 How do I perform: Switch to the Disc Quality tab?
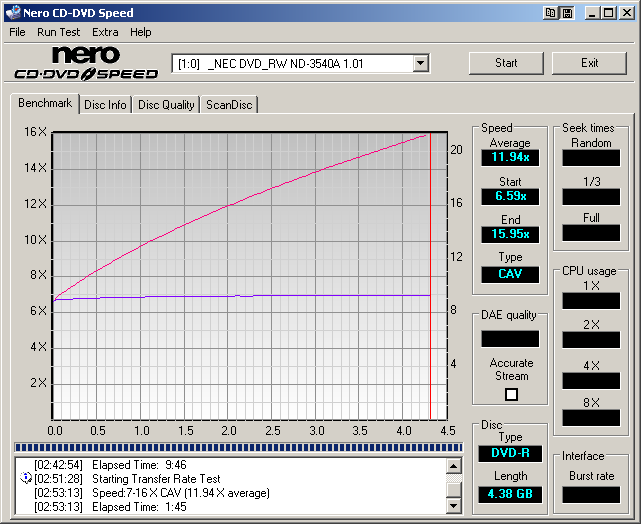(166, 105)
